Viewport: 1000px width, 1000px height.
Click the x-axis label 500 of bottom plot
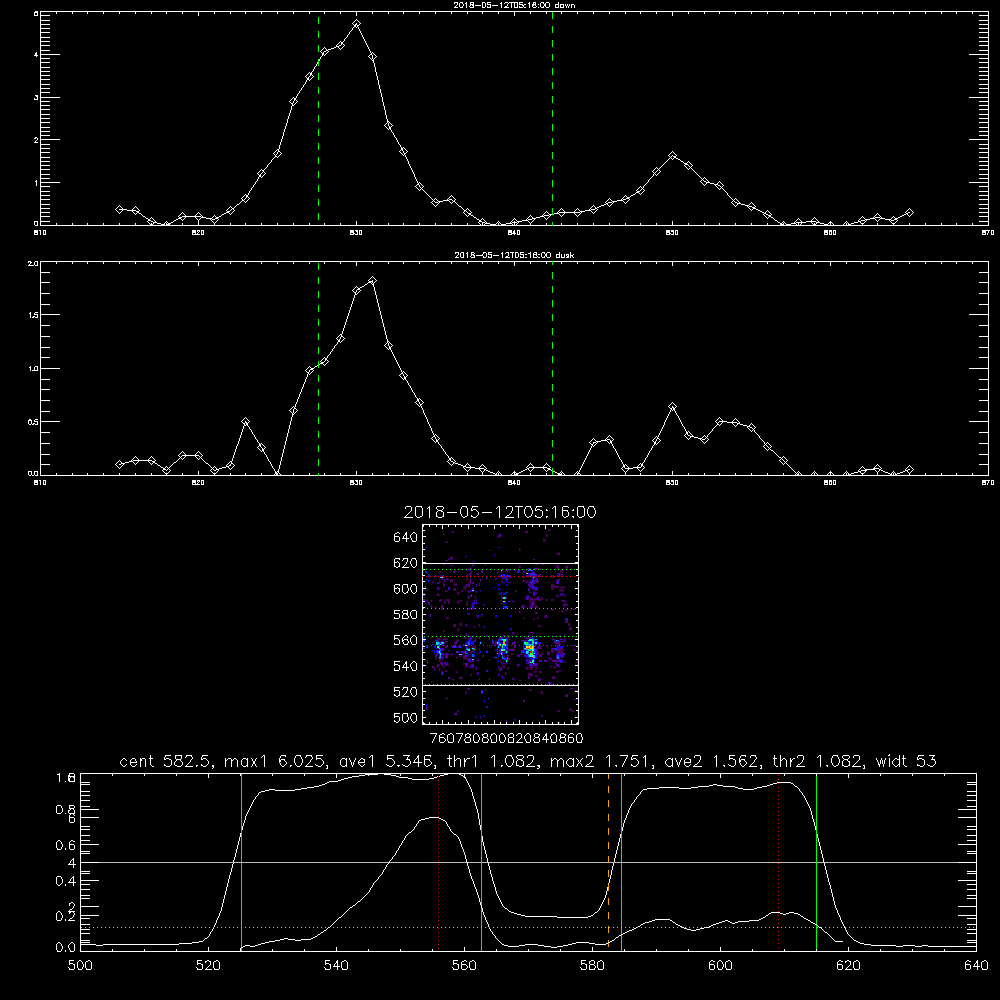click(x=80, y=966)
